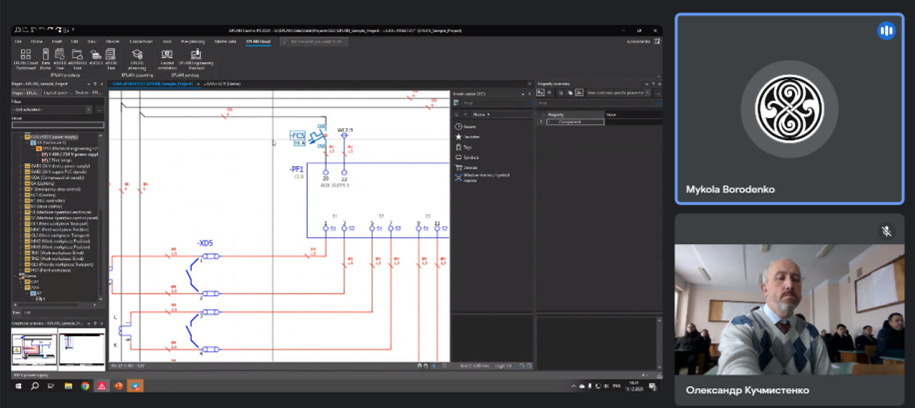Click the Insert center Find field

(x=495, y=103)
